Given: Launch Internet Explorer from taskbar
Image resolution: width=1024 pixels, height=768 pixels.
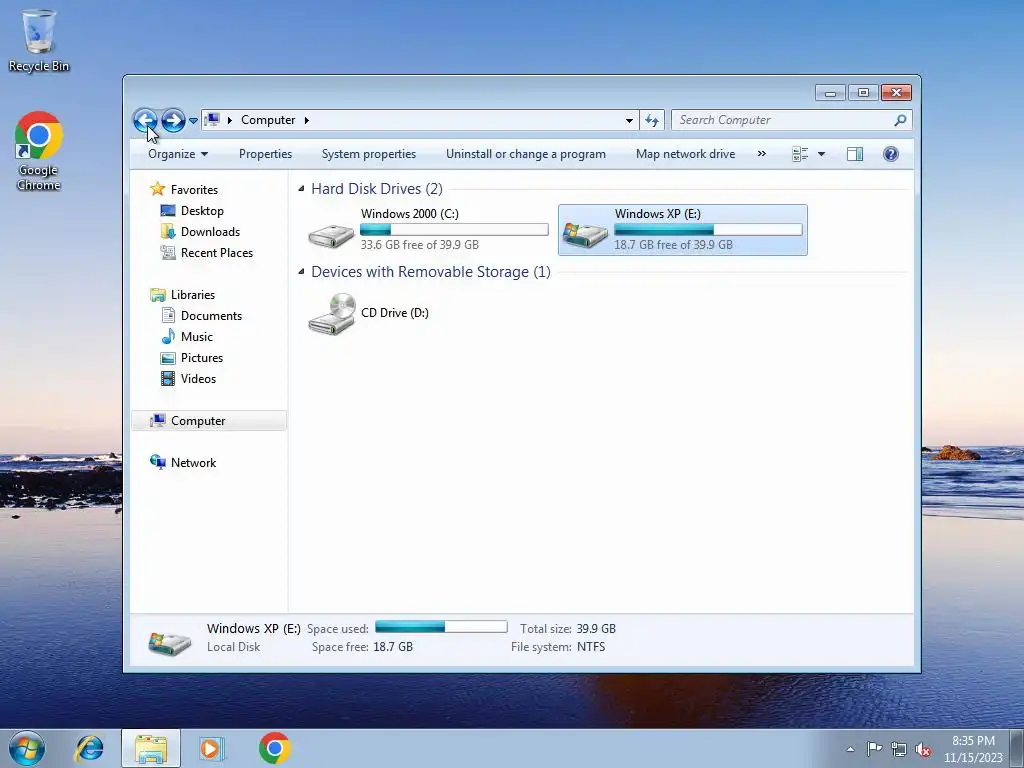Looking at the screenshot, I should tap(89, 748).
